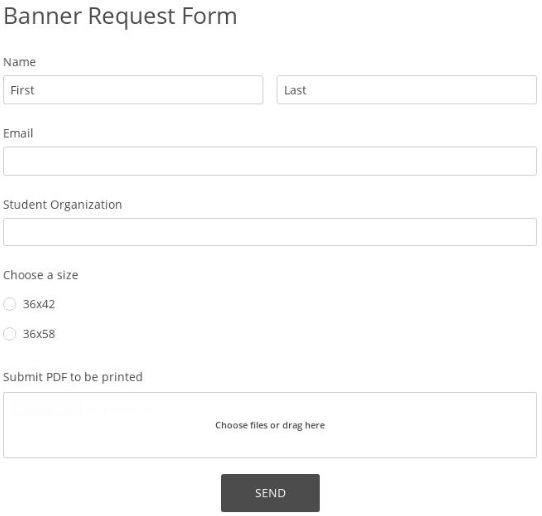Click 'Submit PDF to be printed' label
Image resolution: width=542 pixels, height=516 pixels.
(73, 377)
